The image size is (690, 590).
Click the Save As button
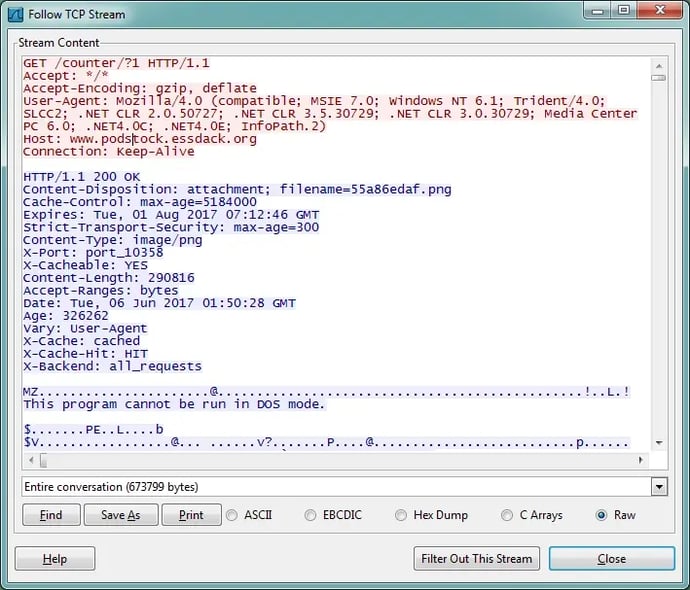pos(121,515)
